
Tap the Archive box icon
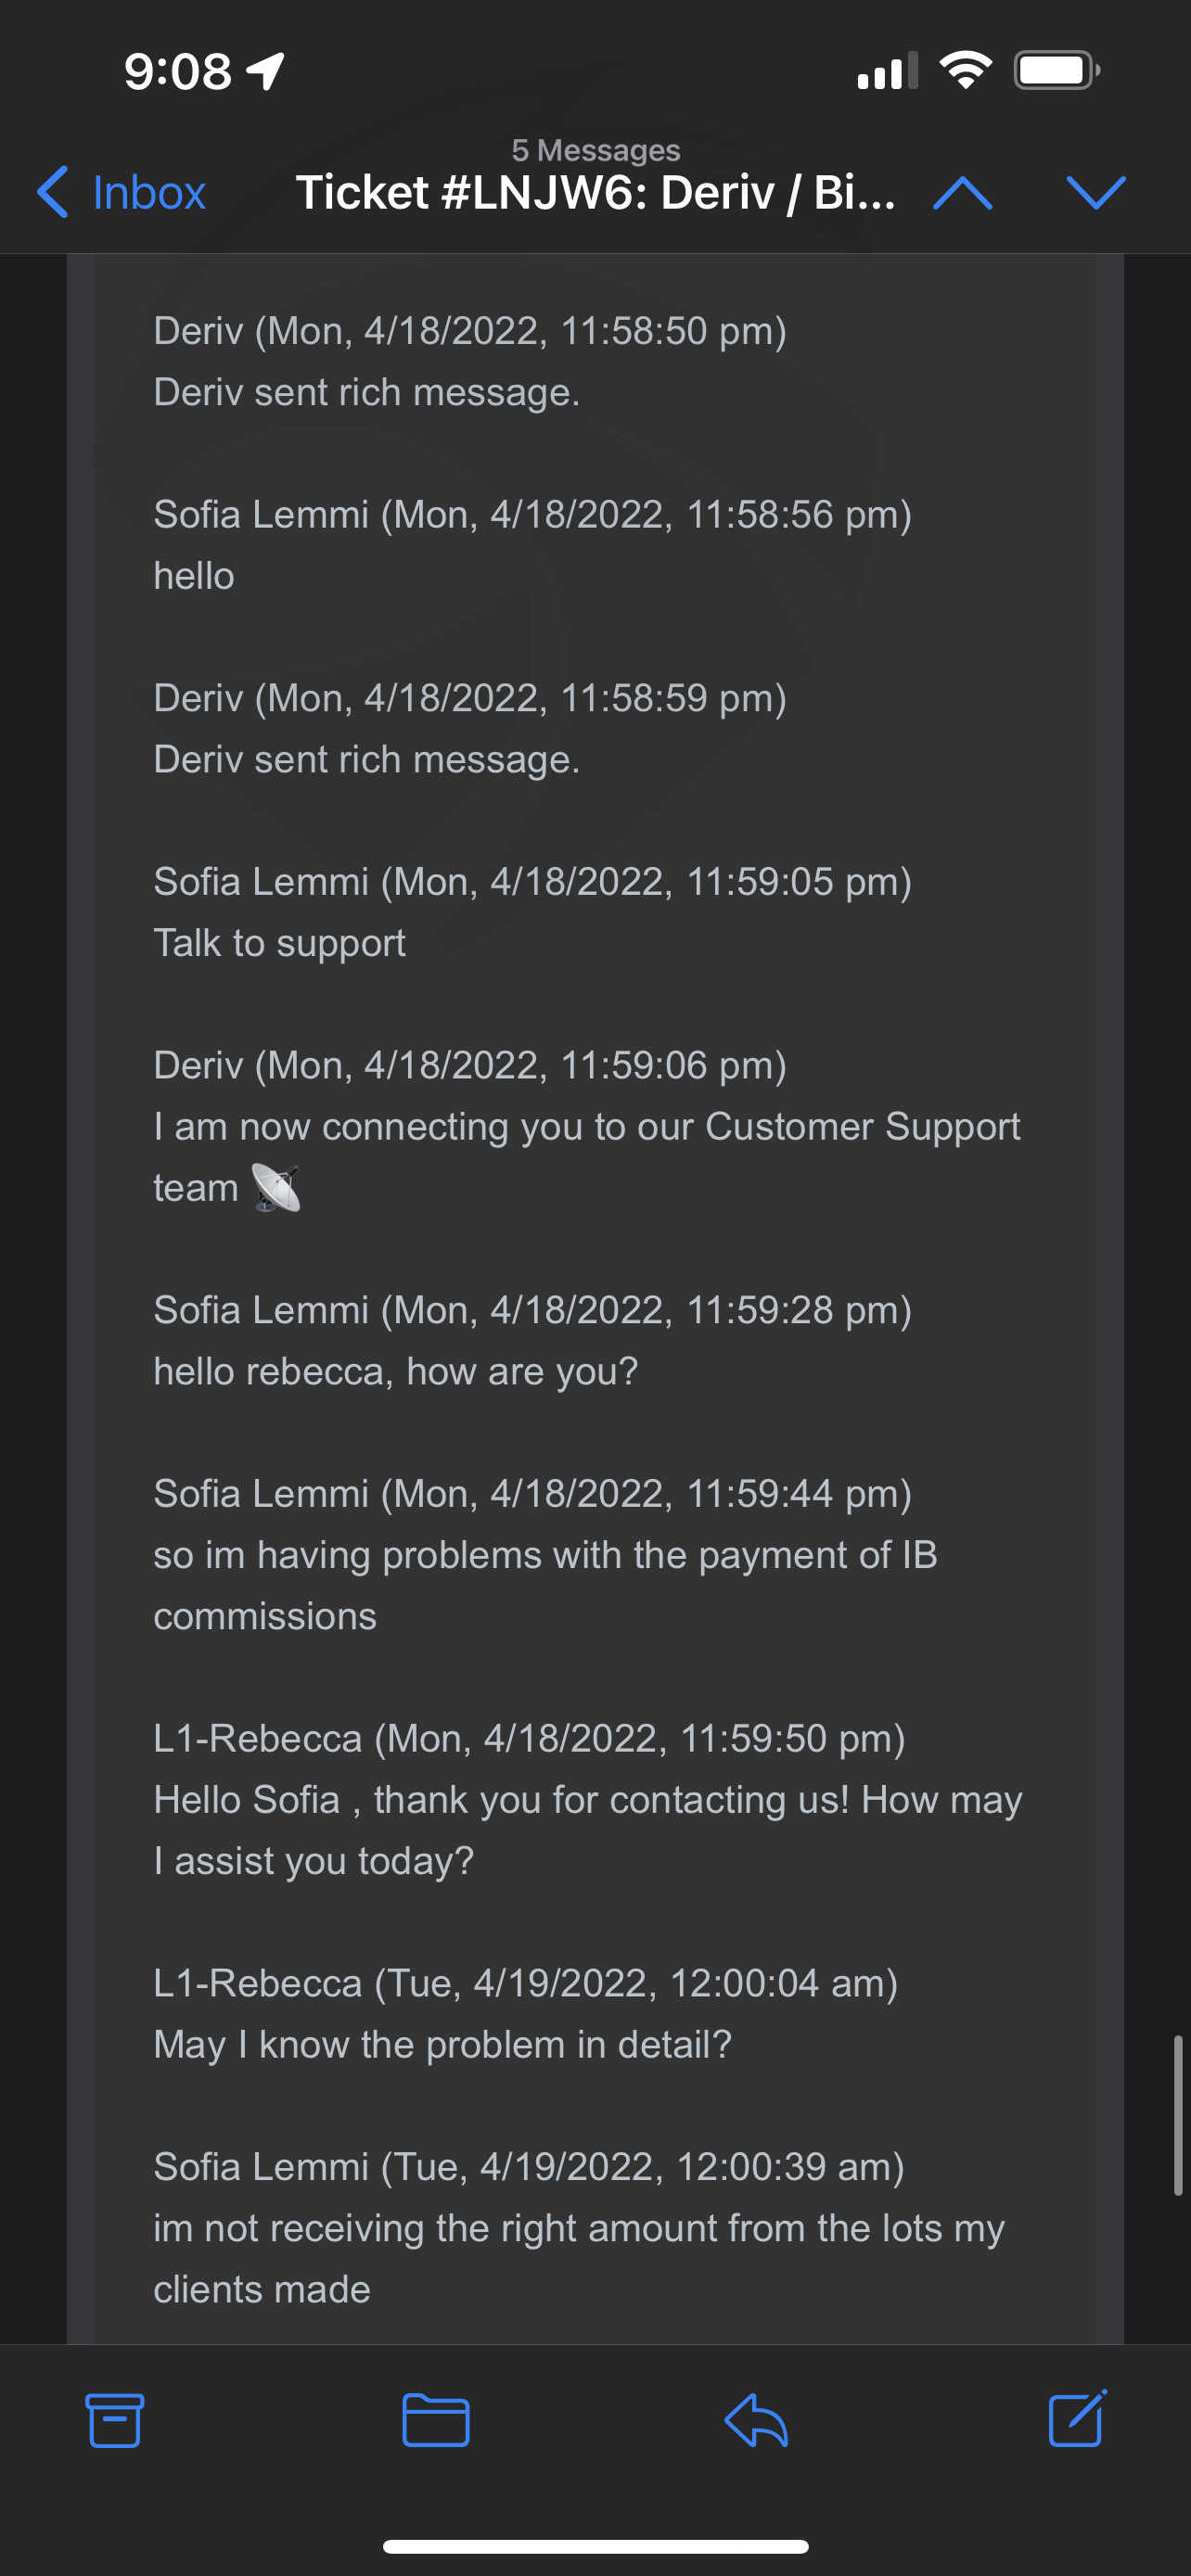[x=114, y=2420]
